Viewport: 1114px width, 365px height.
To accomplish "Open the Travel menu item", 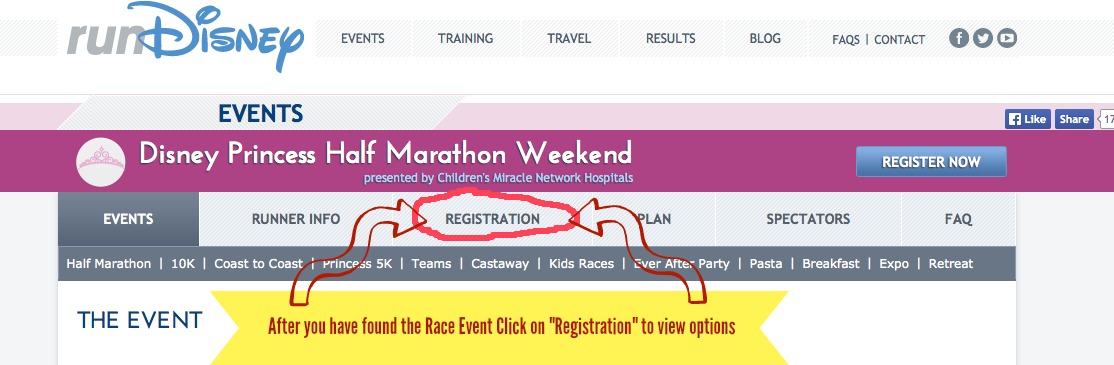I will (569, 38).
